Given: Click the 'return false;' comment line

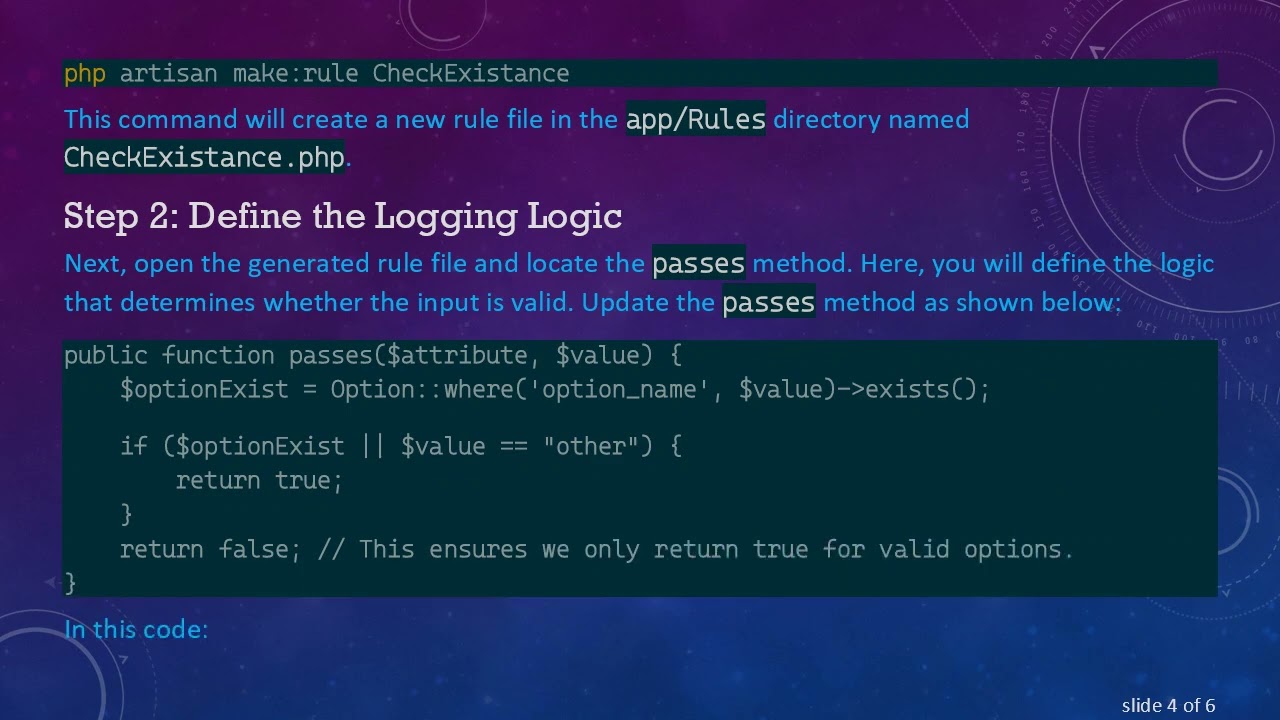Looking at the screenshot, I should pyautogui.click(x=597, y=549).
